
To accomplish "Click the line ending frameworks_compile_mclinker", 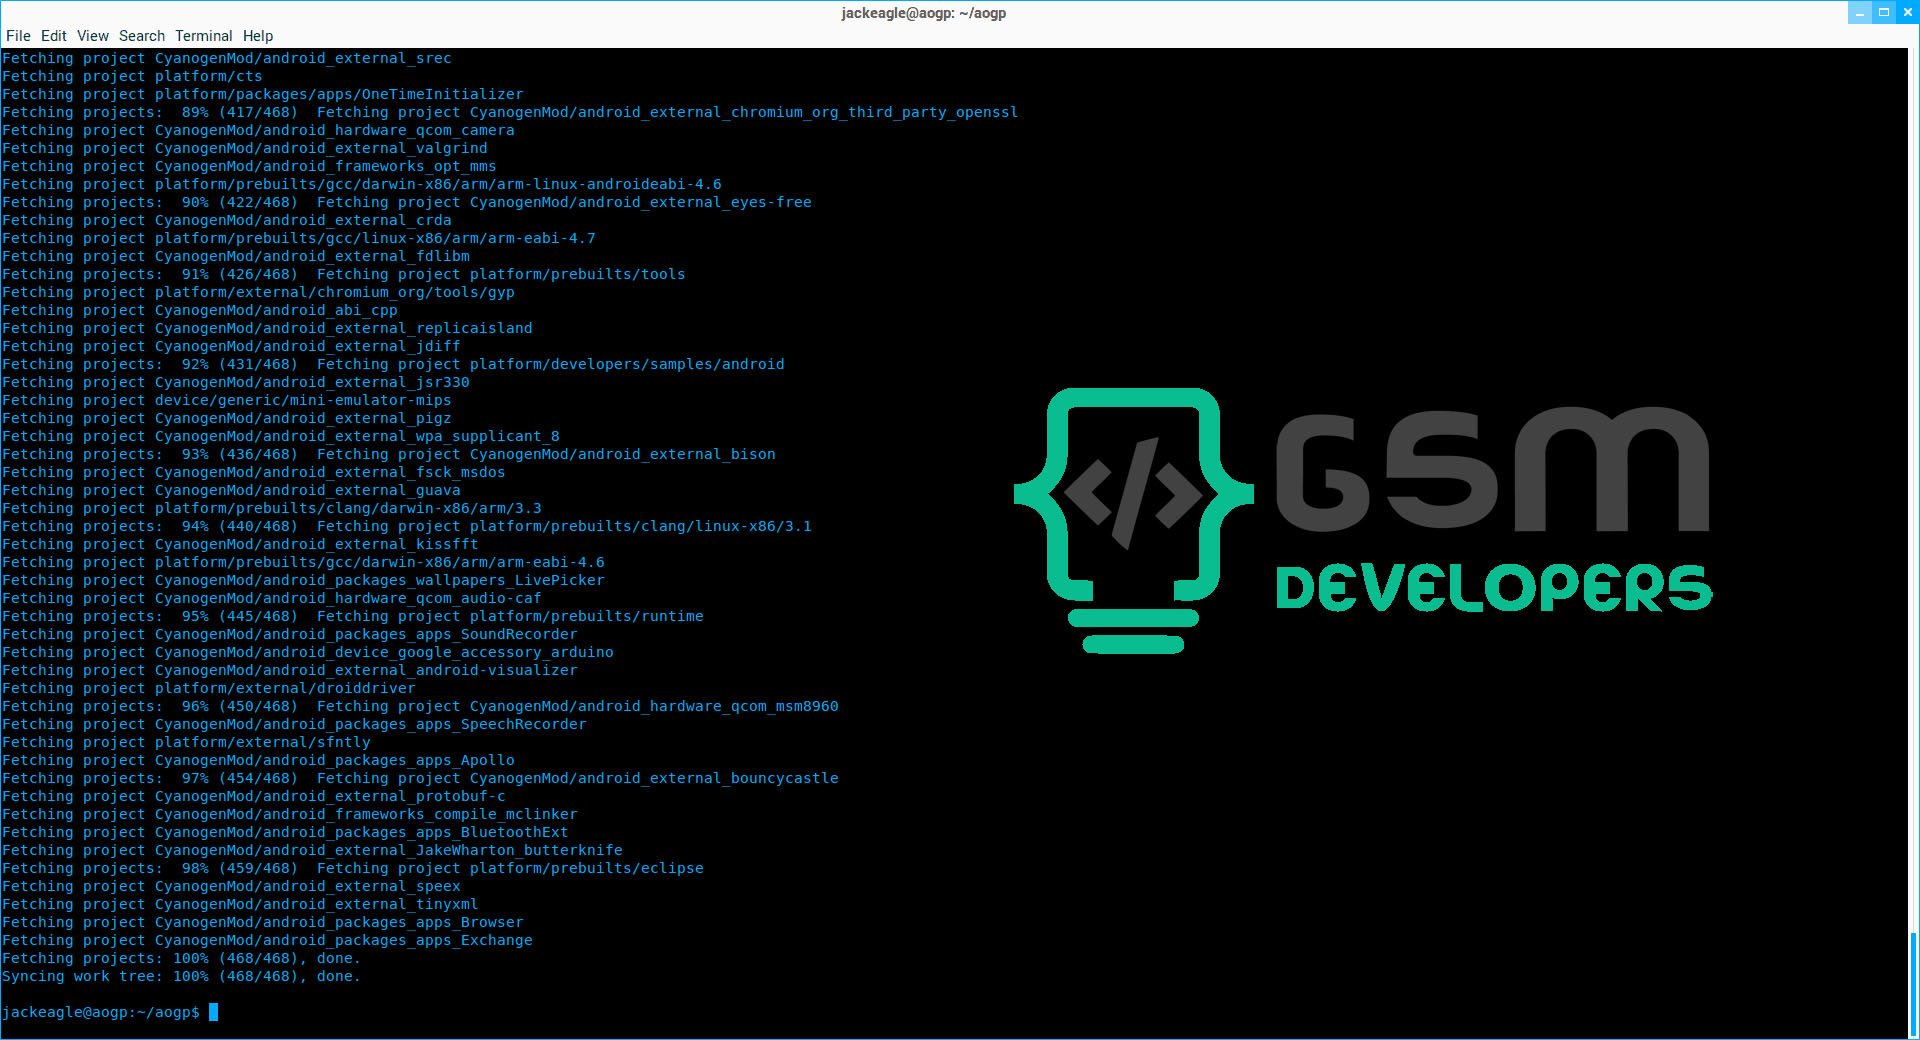I will tap(290, 814).
